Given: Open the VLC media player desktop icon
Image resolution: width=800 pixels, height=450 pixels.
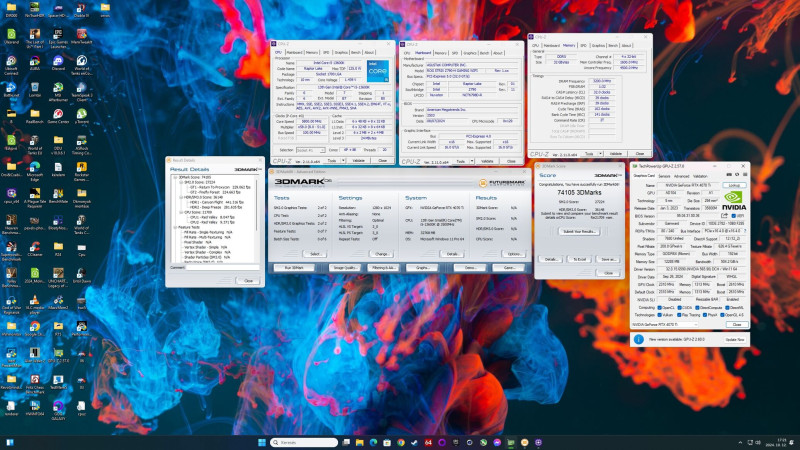Looking at the screenshot, I should [34, 302].
